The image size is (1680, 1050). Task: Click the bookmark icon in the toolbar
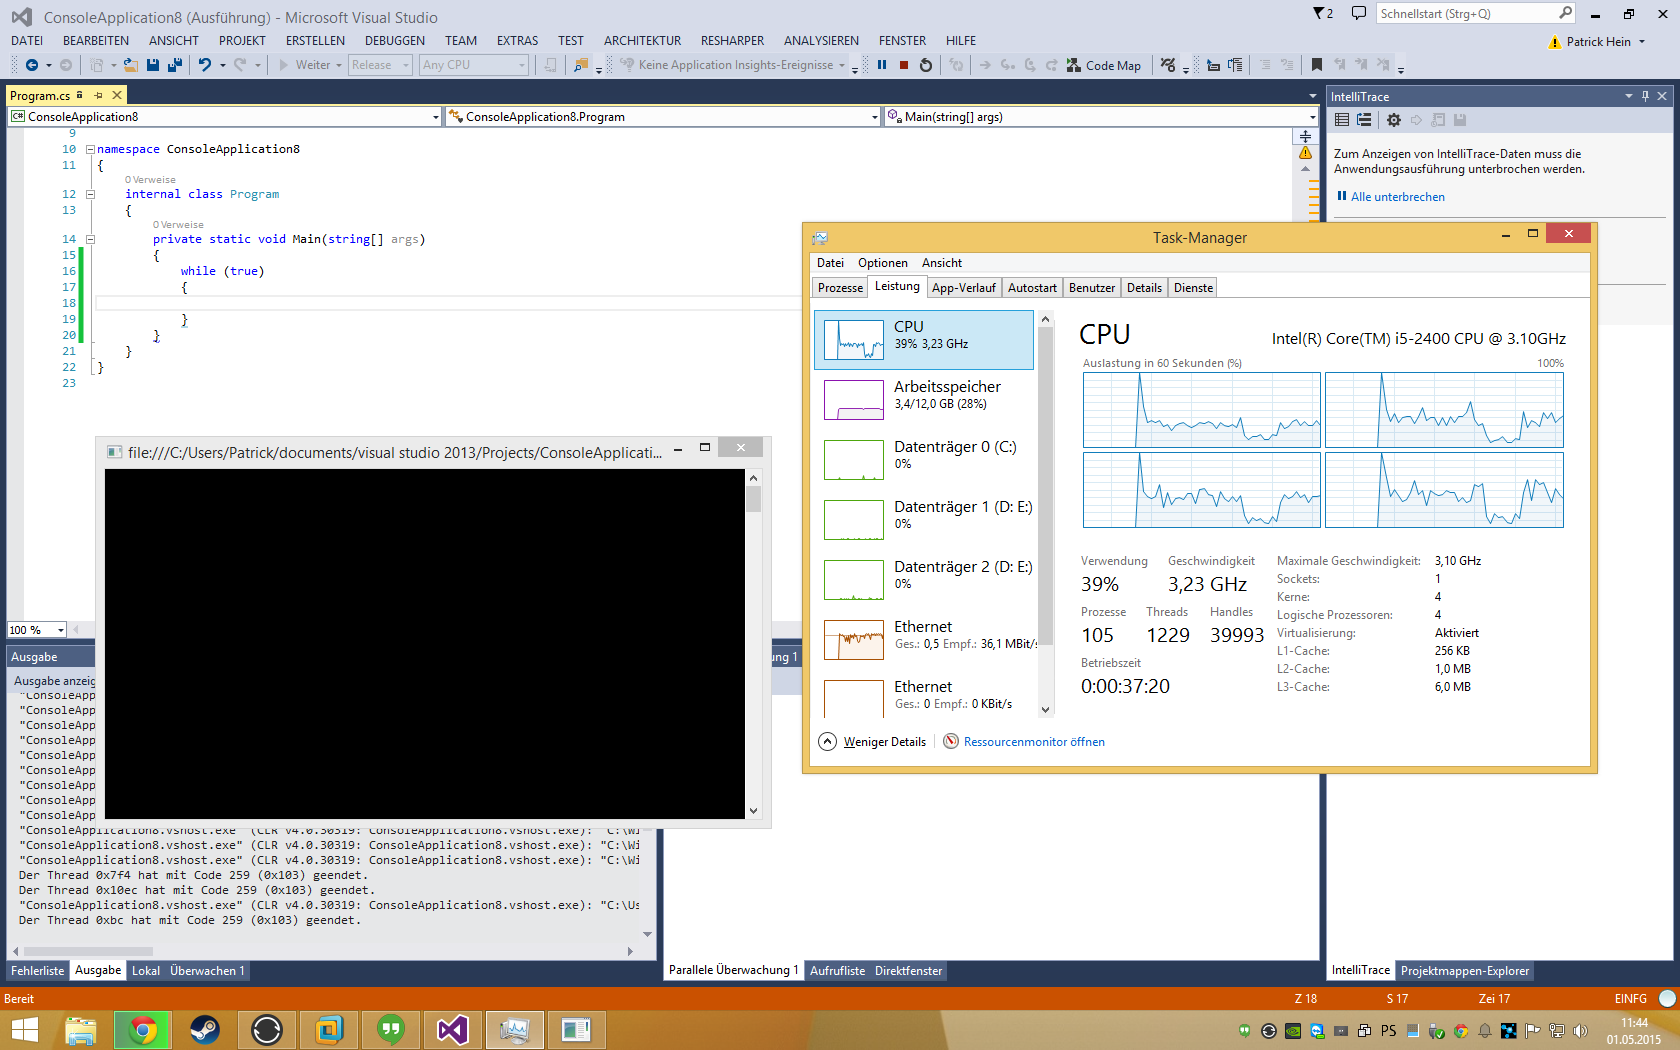(x=1317, y=65)
